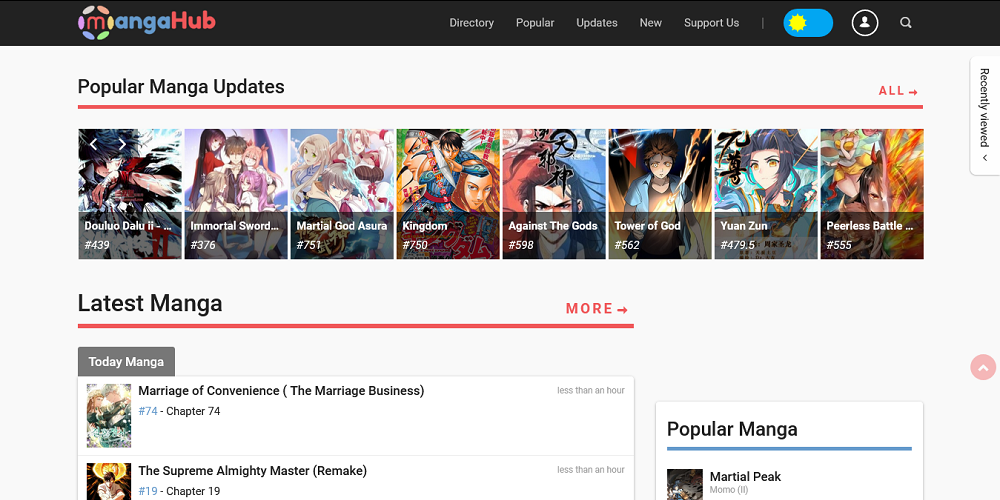Open Marriage of Convenience title link
This screenshot has height=500, width=1000.
pos(281,390)
